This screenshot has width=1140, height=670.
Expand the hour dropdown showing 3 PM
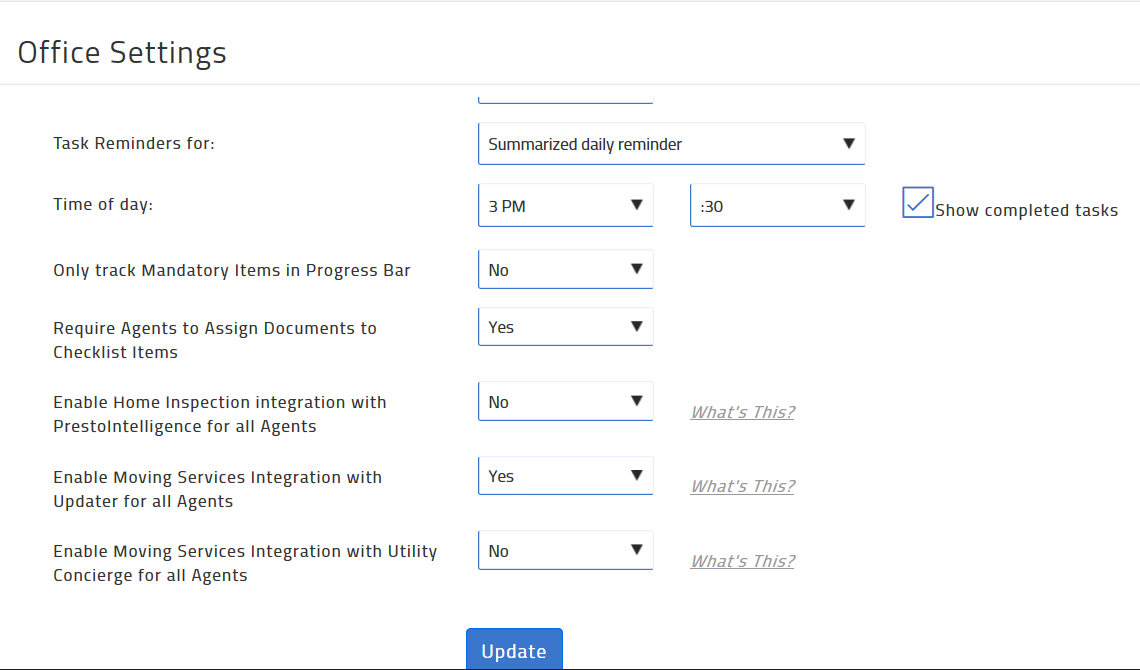click(565, 205)
